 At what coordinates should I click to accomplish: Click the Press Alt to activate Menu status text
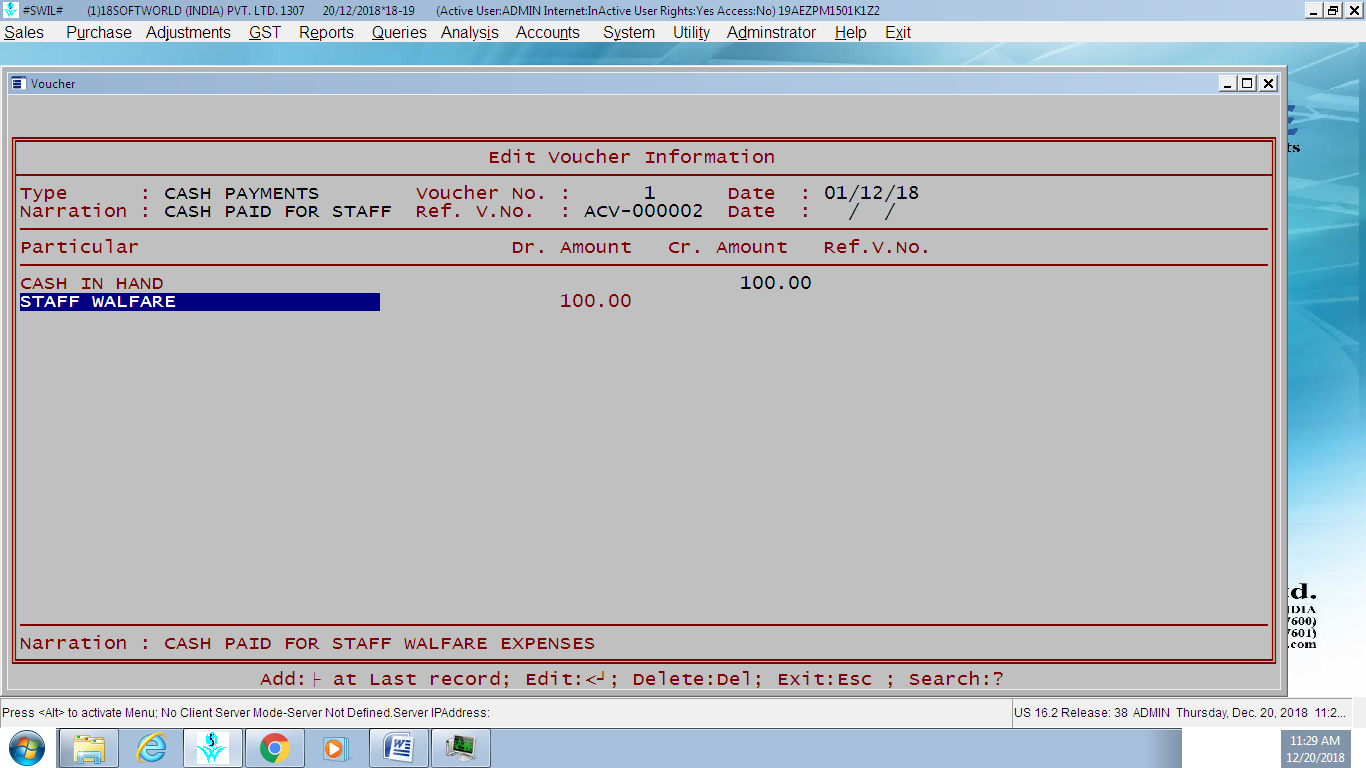click(x=246, y=713)
